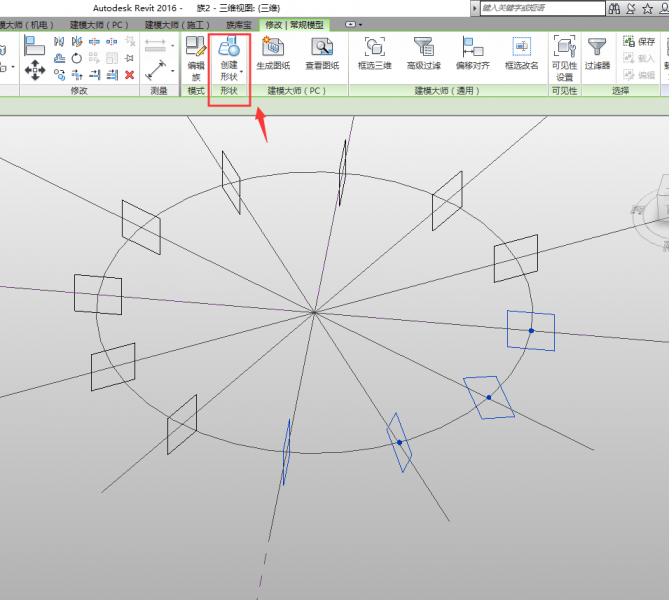Select the 框选三维 tool

point(375,55)
